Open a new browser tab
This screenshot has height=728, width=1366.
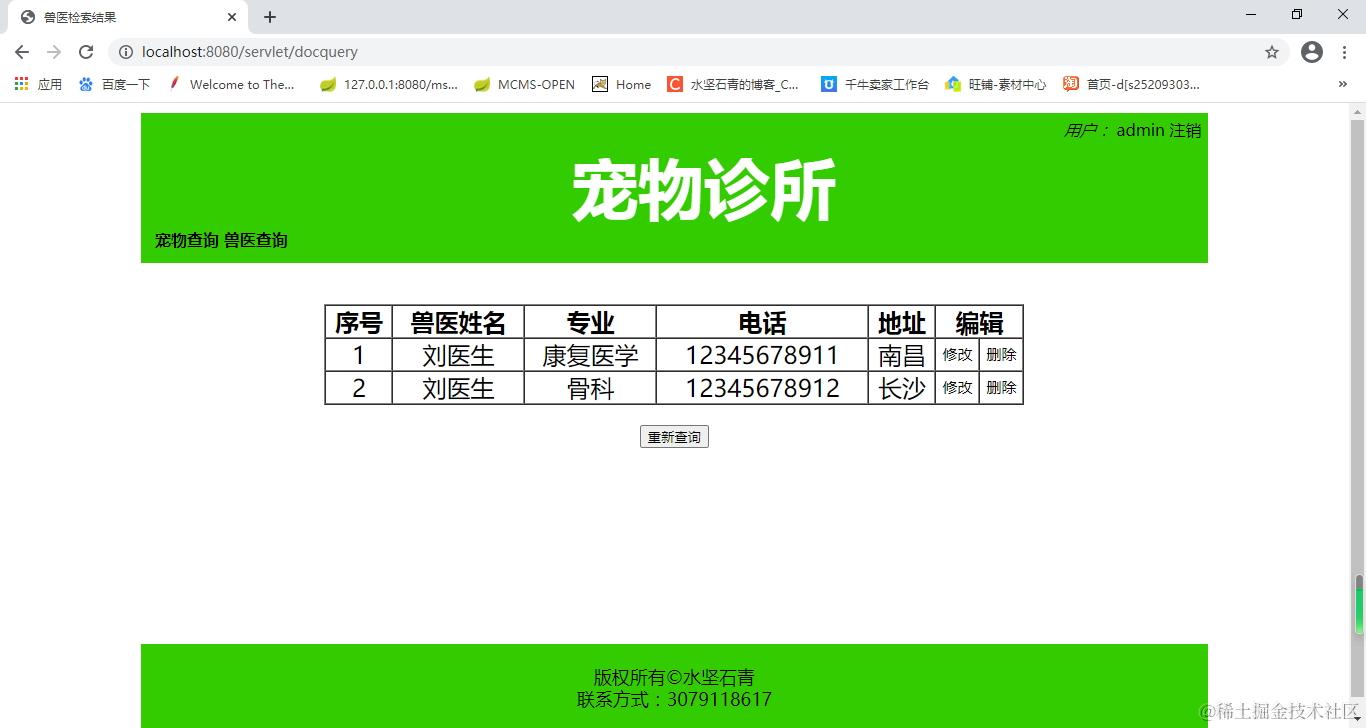tap(268, 16)
